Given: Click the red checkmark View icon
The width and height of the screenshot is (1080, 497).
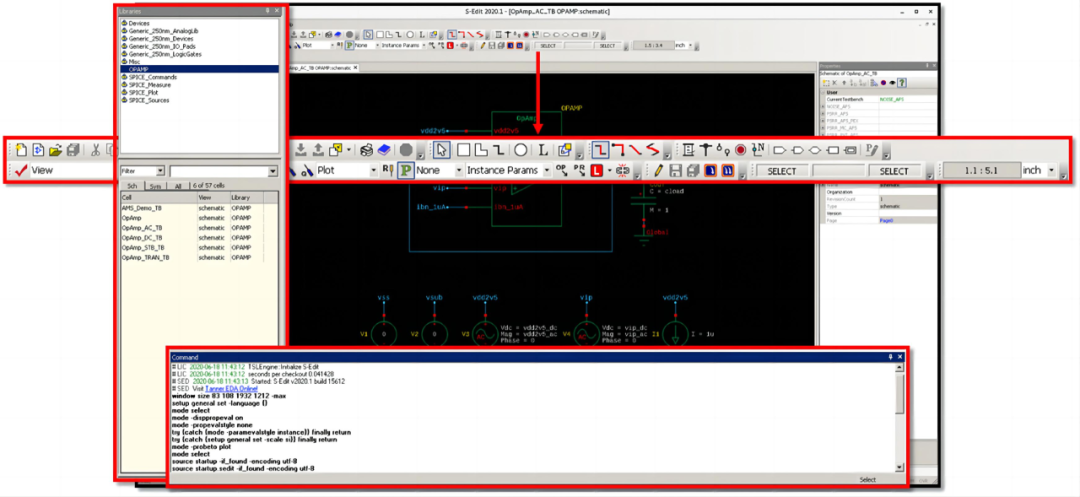Looking at the screenshot, I should coord(21,170).
